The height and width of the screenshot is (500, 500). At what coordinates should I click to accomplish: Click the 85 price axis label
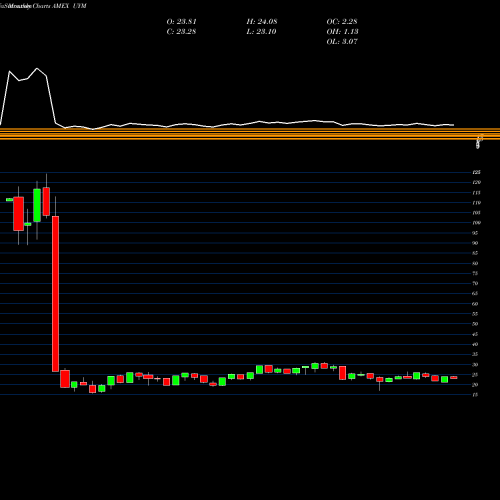coord(475,253)
